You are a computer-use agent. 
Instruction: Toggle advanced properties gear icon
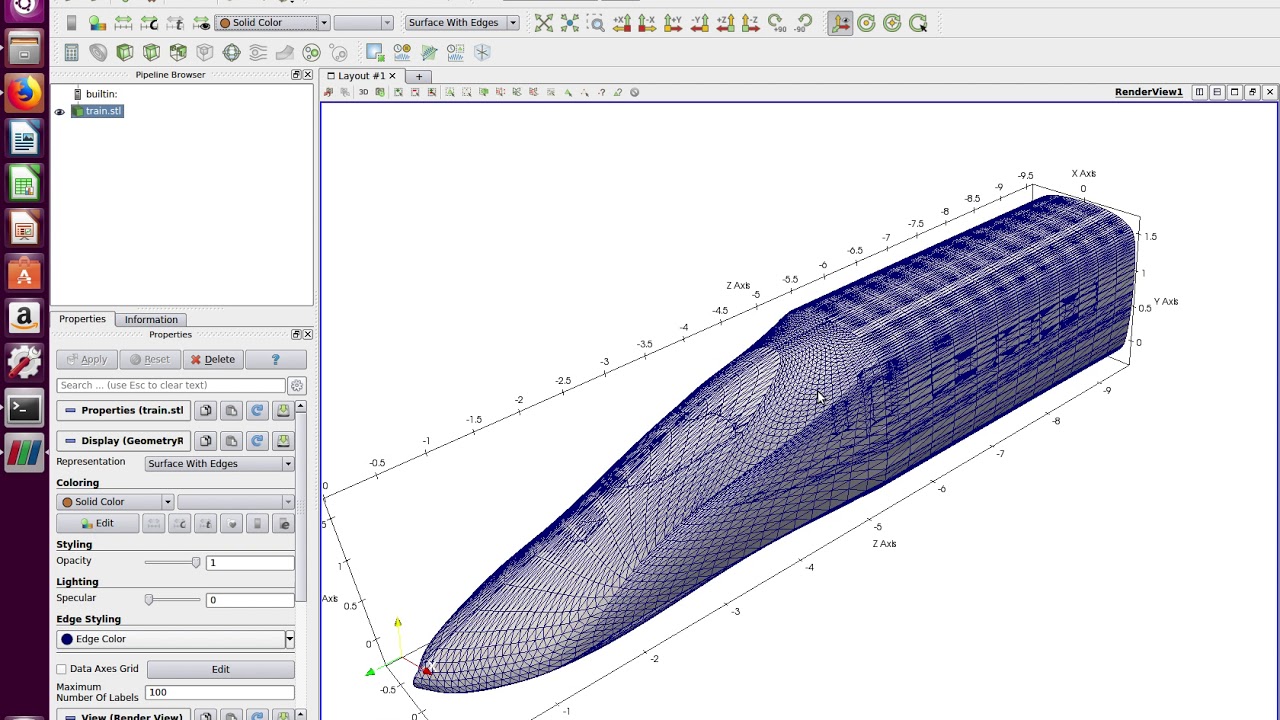click(x=297, y=385)
